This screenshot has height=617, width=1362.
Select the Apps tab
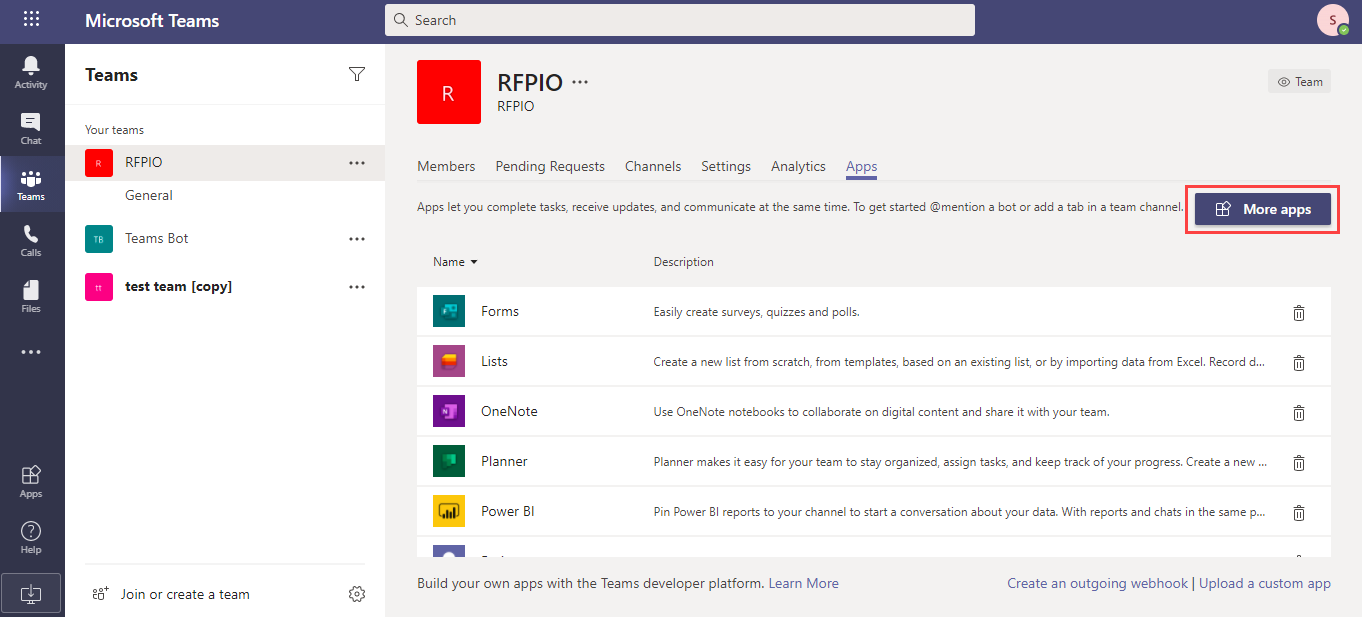pyautogui.click(x=861, y=166)
